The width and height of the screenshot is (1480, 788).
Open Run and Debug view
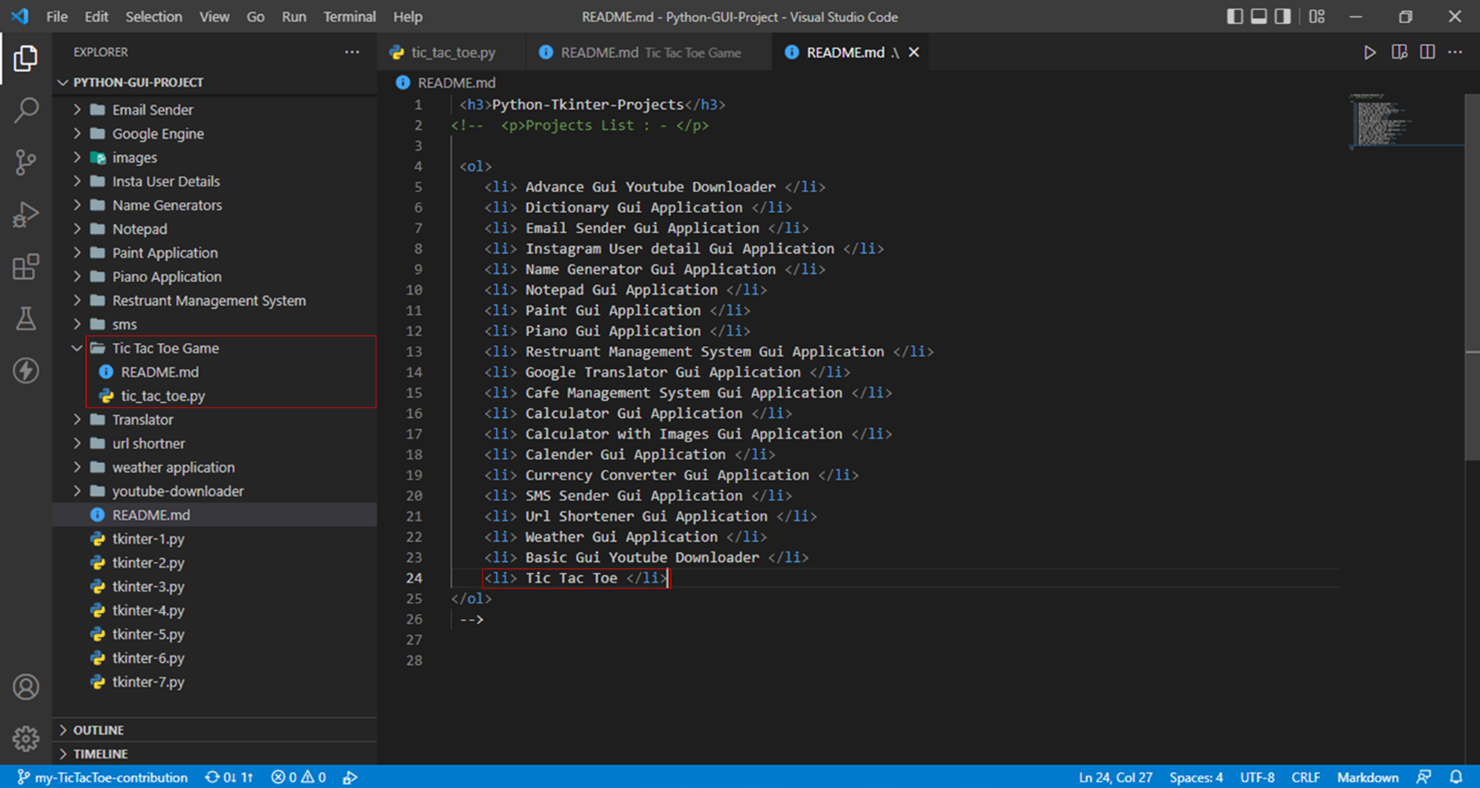pyautogui.click(x=26, y=214)
